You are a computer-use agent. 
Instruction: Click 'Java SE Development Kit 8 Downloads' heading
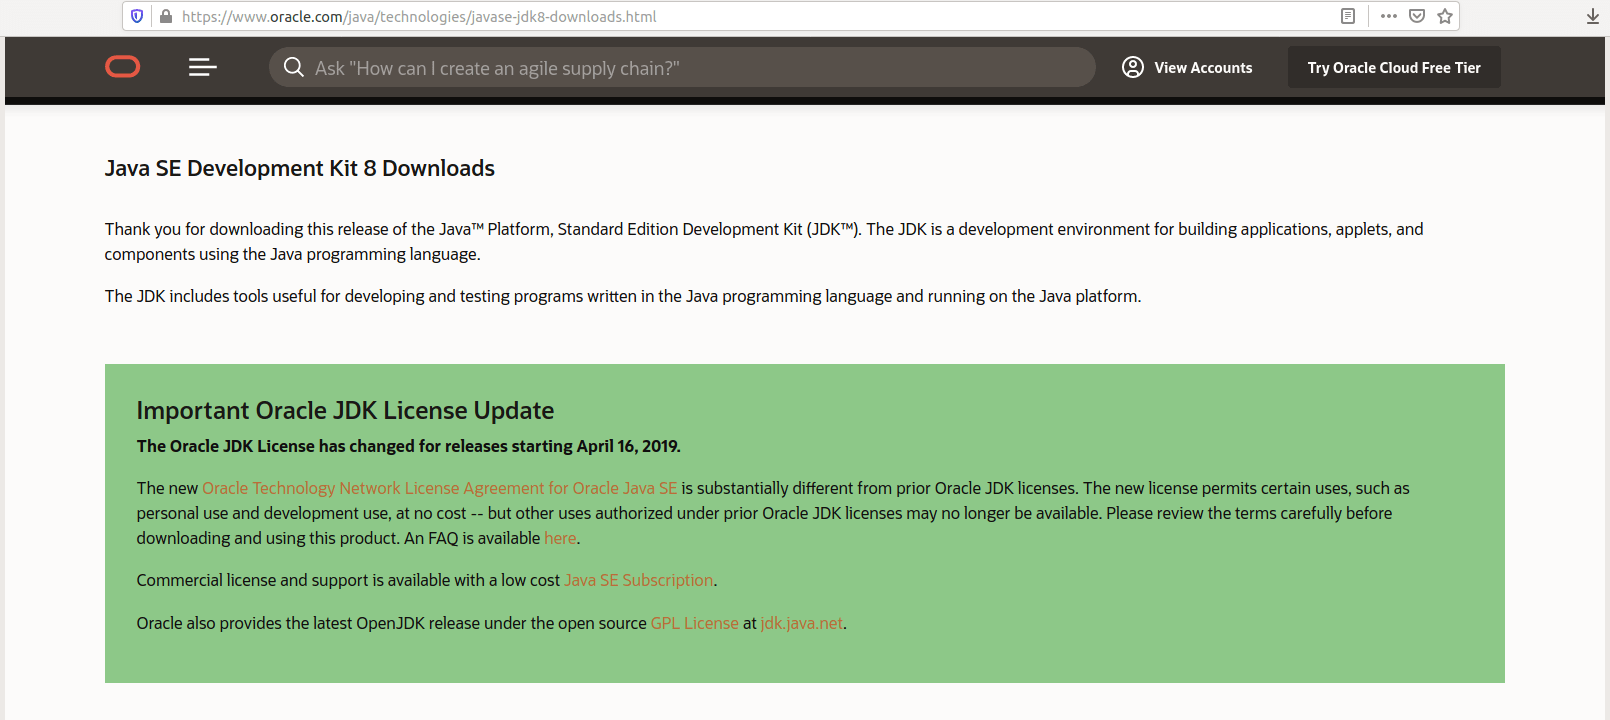tap(300, 168)
